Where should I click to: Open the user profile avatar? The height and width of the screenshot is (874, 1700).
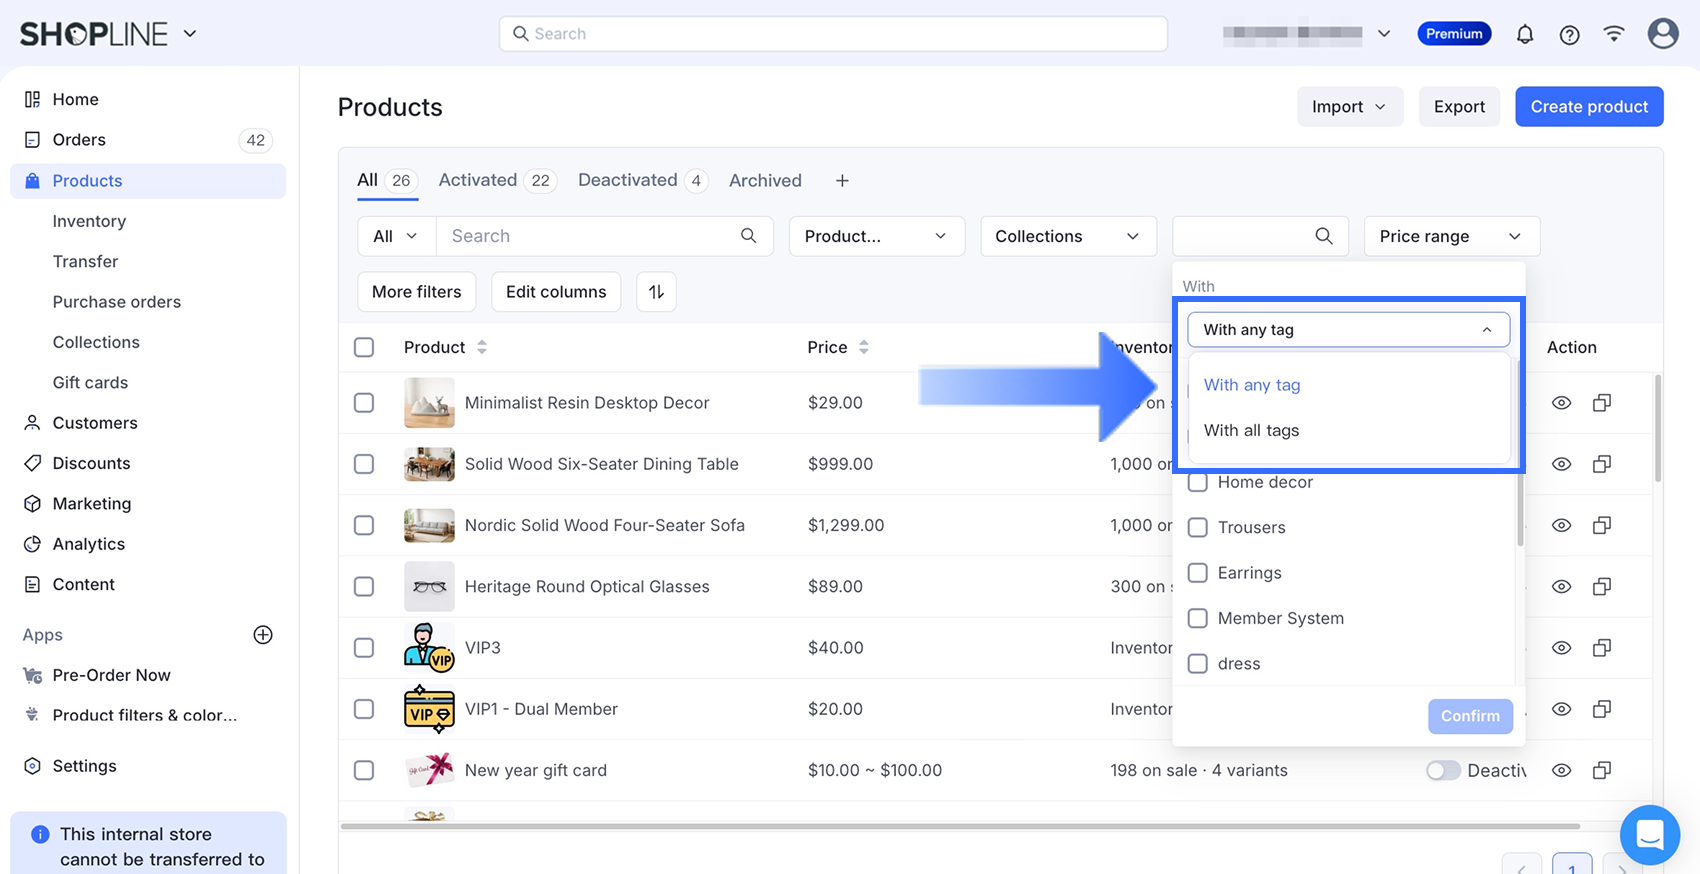(1662, 34)
